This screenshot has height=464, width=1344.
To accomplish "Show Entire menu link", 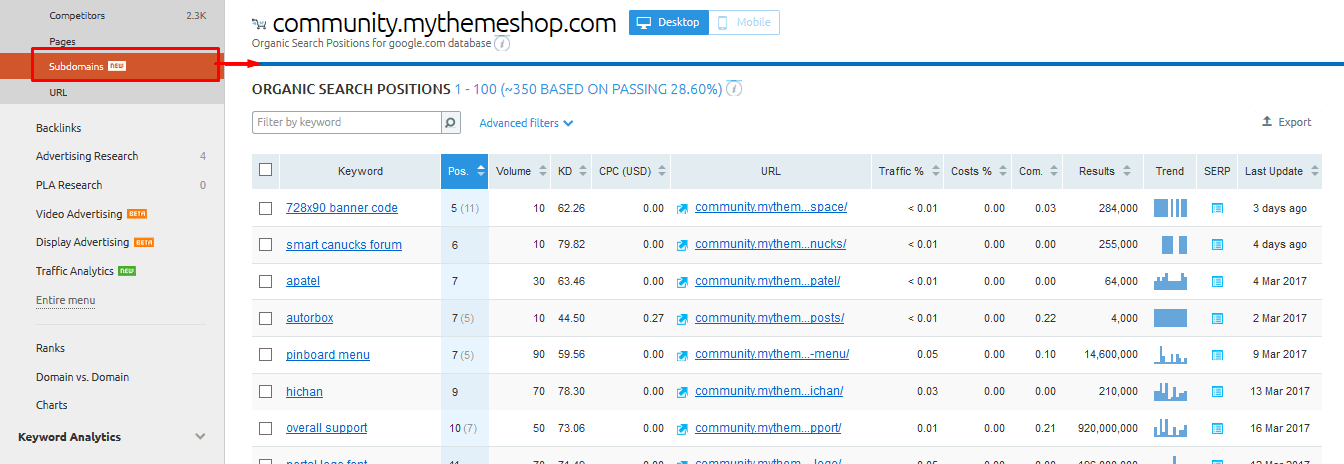I will 66,300.
